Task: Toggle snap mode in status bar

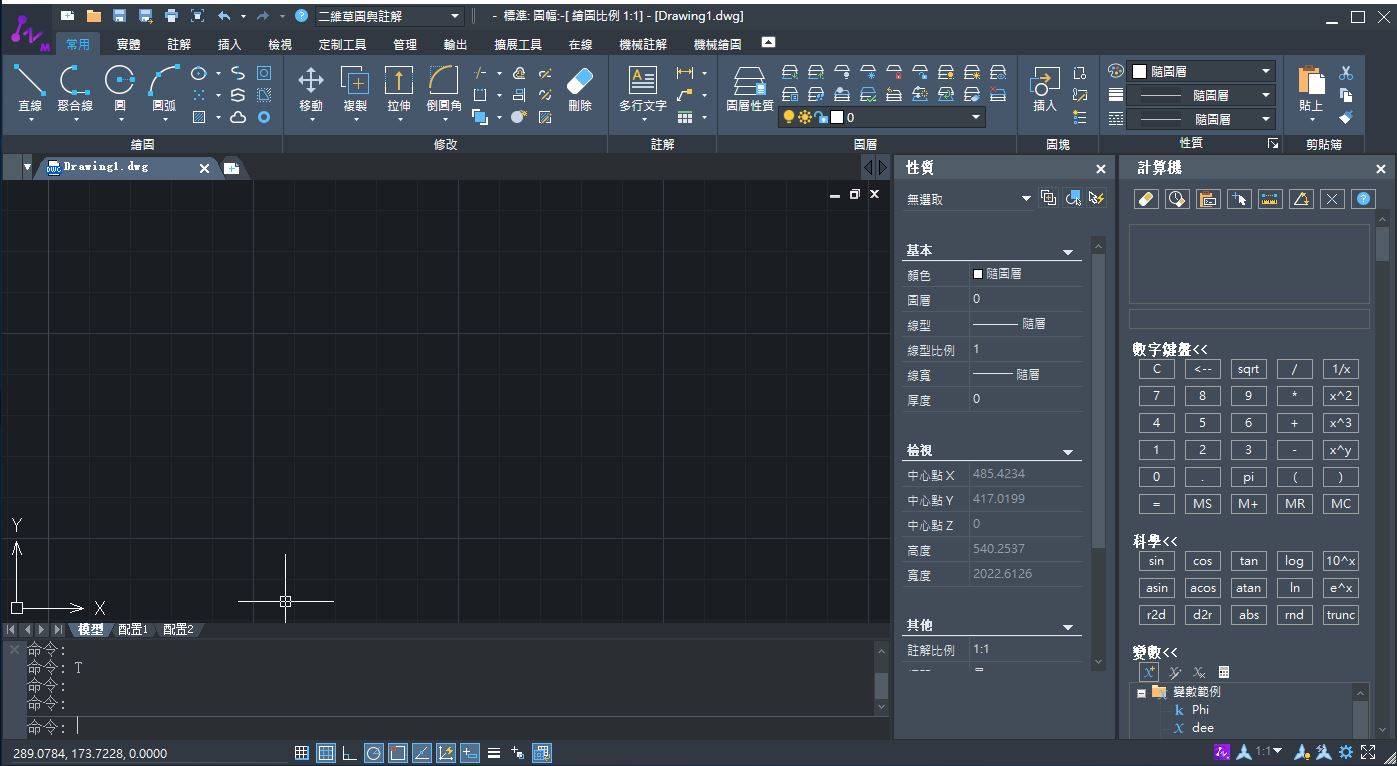Action: click(x=301, y=753)
